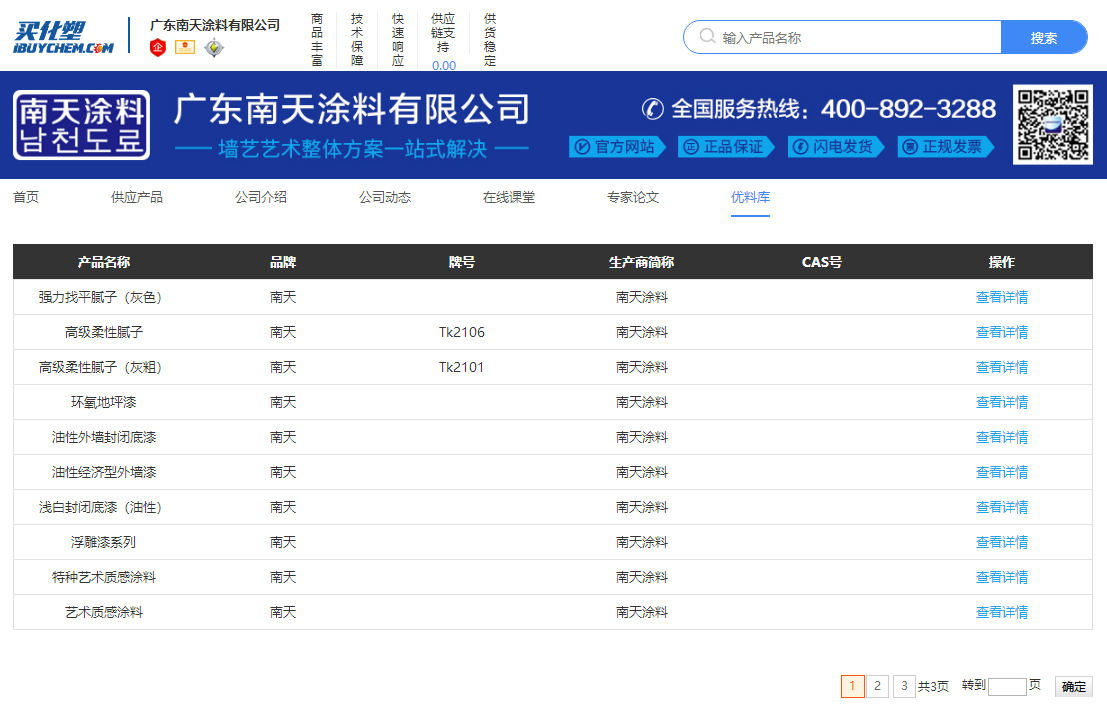This screenshot has height=708, width=1107.
Task: Click the 正品保证 banner tag
Action: [x=726, y=147]
